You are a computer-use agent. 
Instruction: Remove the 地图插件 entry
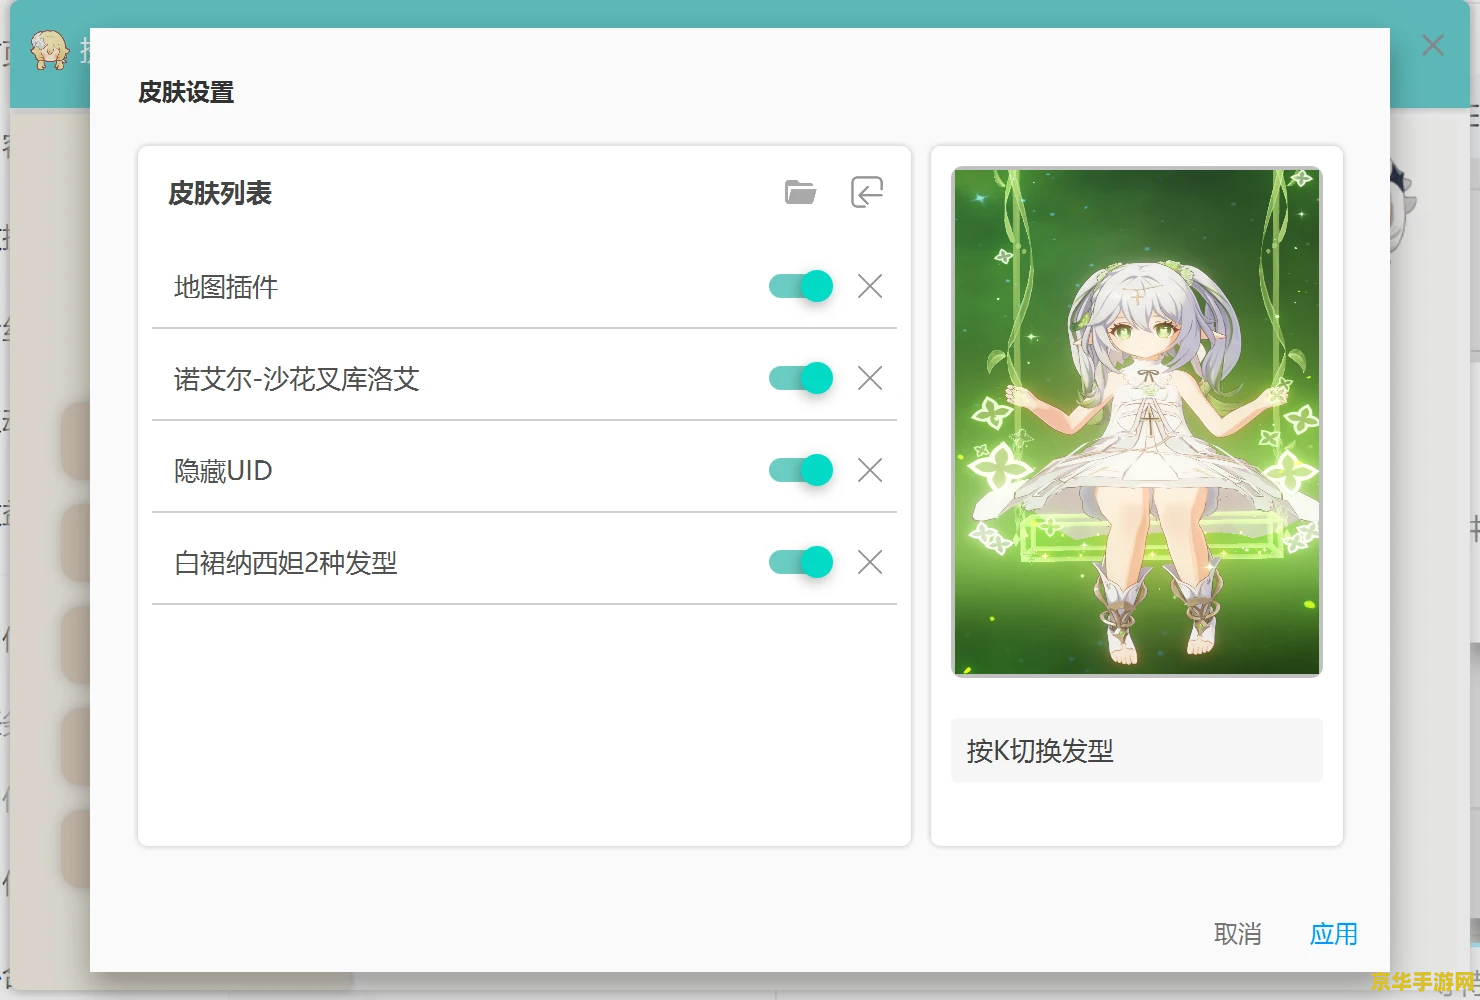pos(870,286)
